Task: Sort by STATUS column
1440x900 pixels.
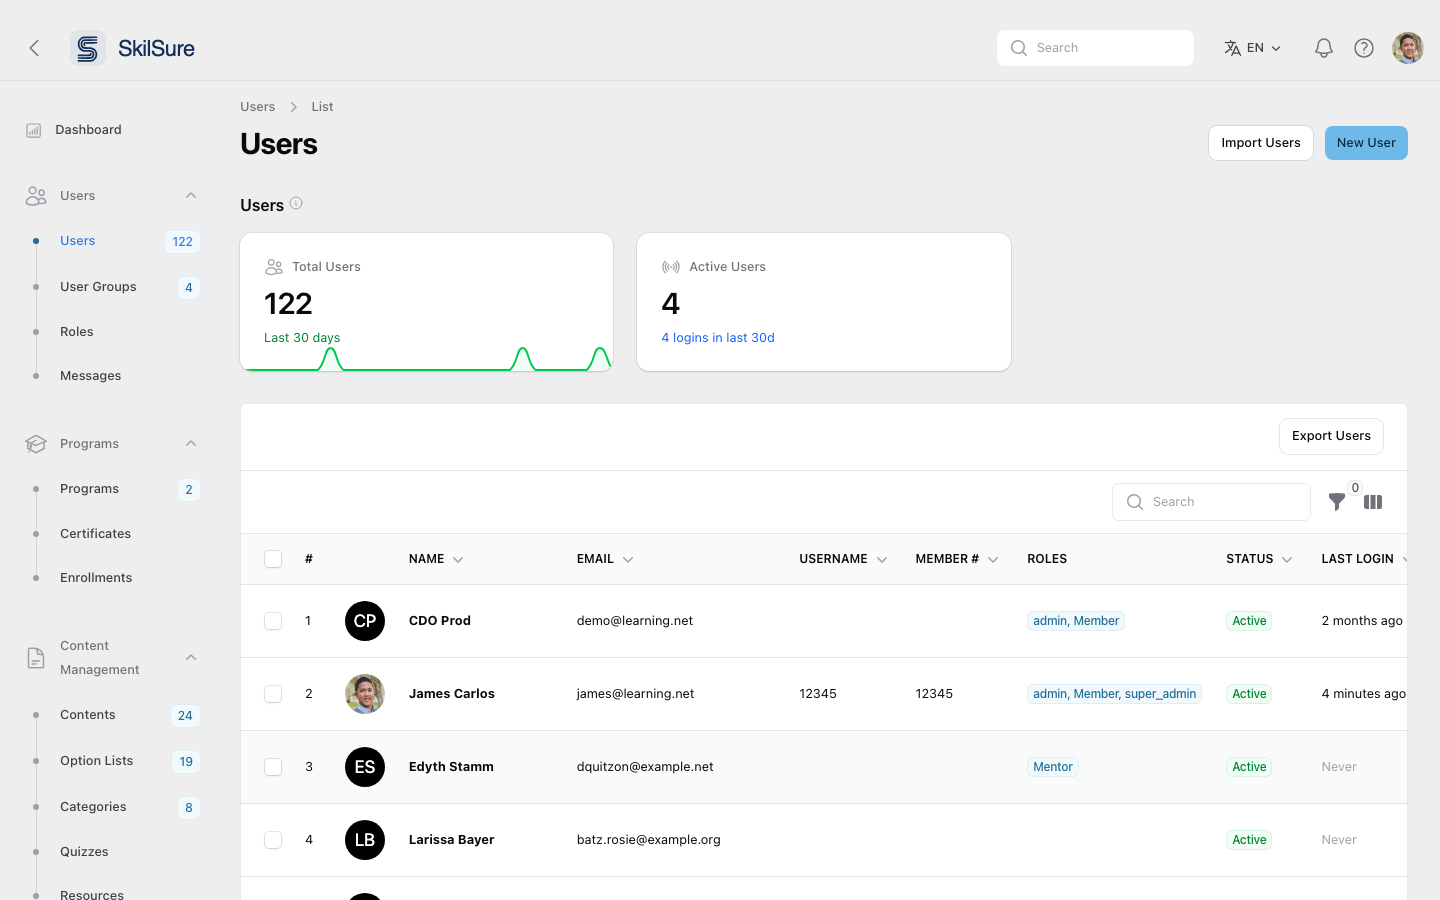Action: 1259,559
